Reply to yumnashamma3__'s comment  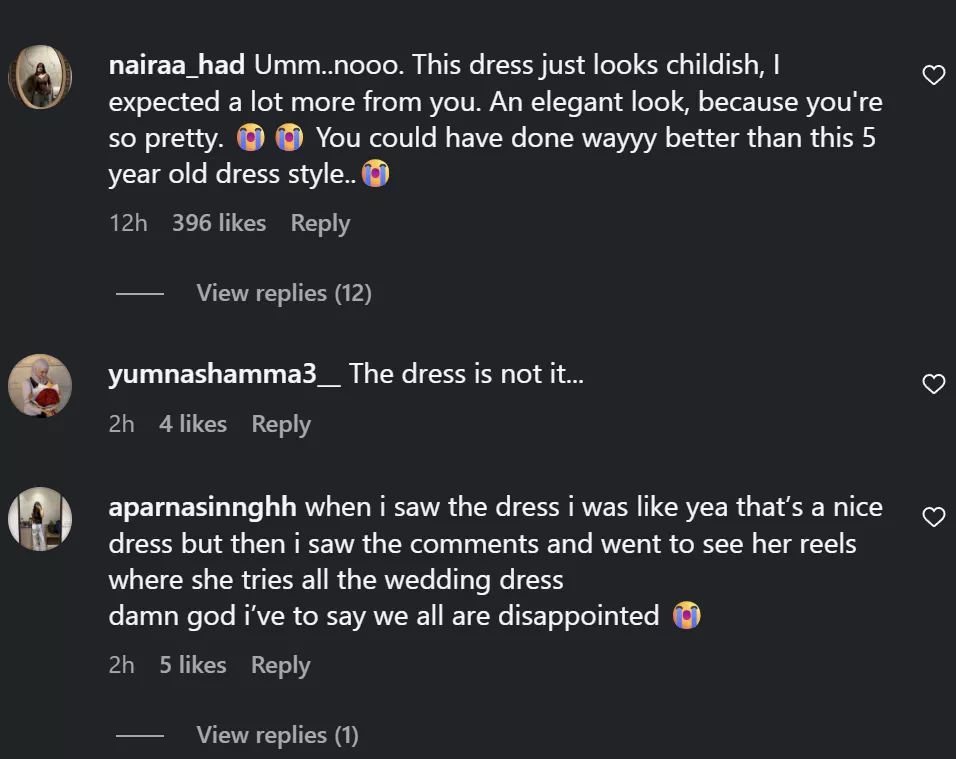click(281, 424)
